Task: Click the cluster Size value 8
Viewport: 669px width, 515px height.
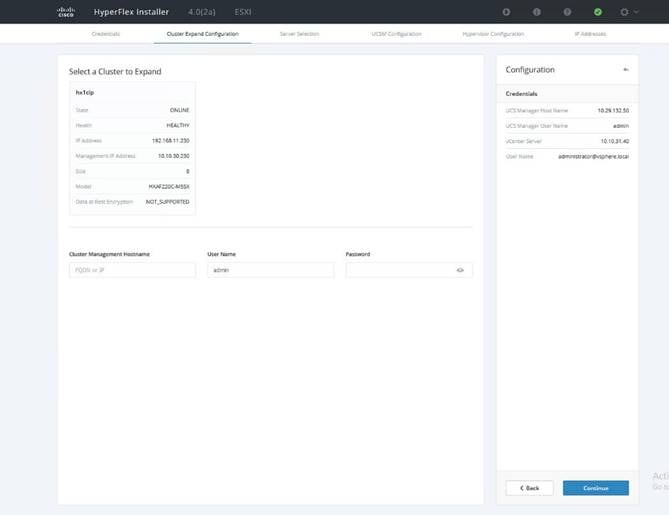Action: point(188,172)
